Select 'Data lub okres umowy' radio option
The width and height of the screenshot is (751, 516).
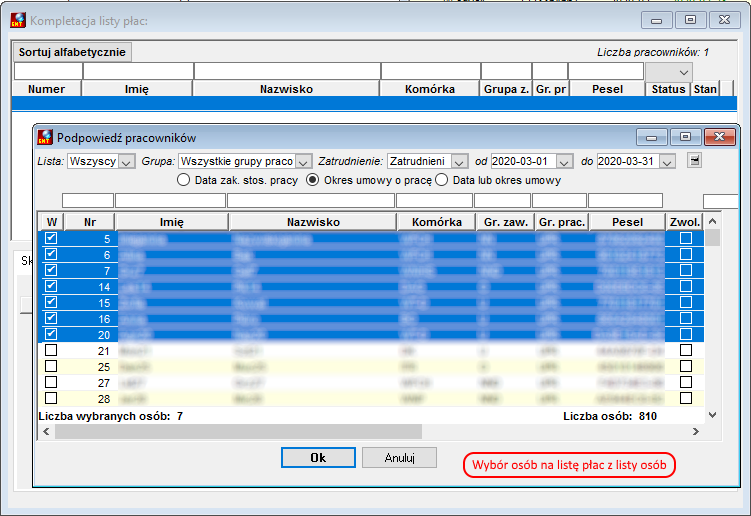pos(442,180)
